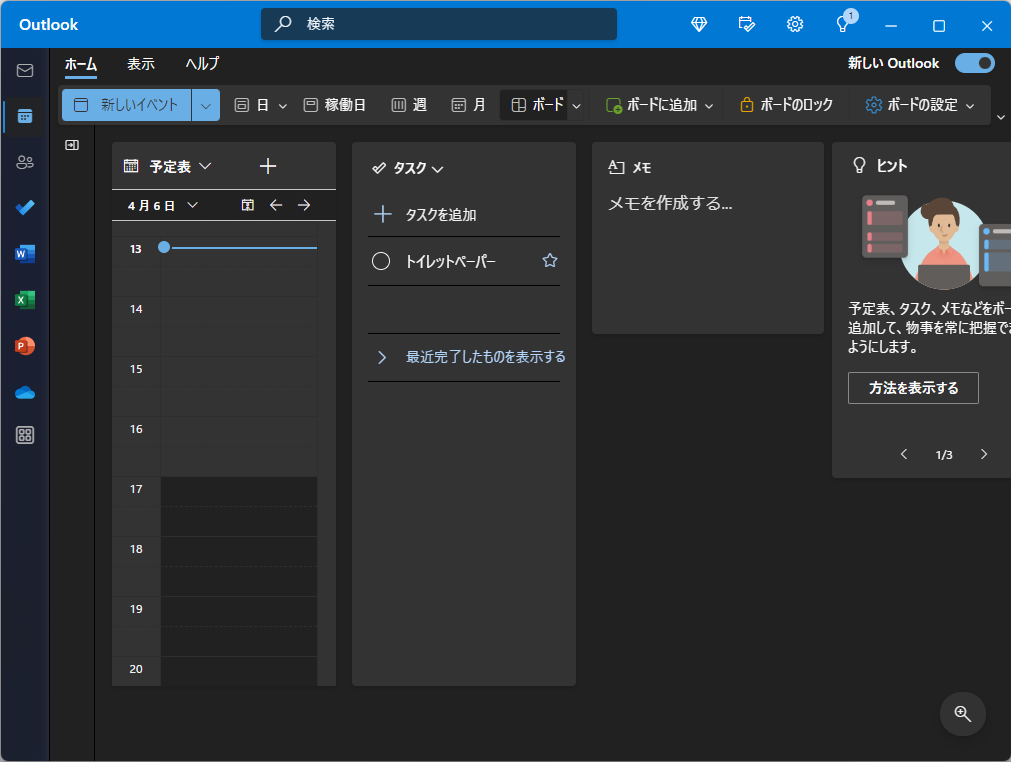
Task: Launch Word from the app sidebar
Action: [x=25, y=254]
